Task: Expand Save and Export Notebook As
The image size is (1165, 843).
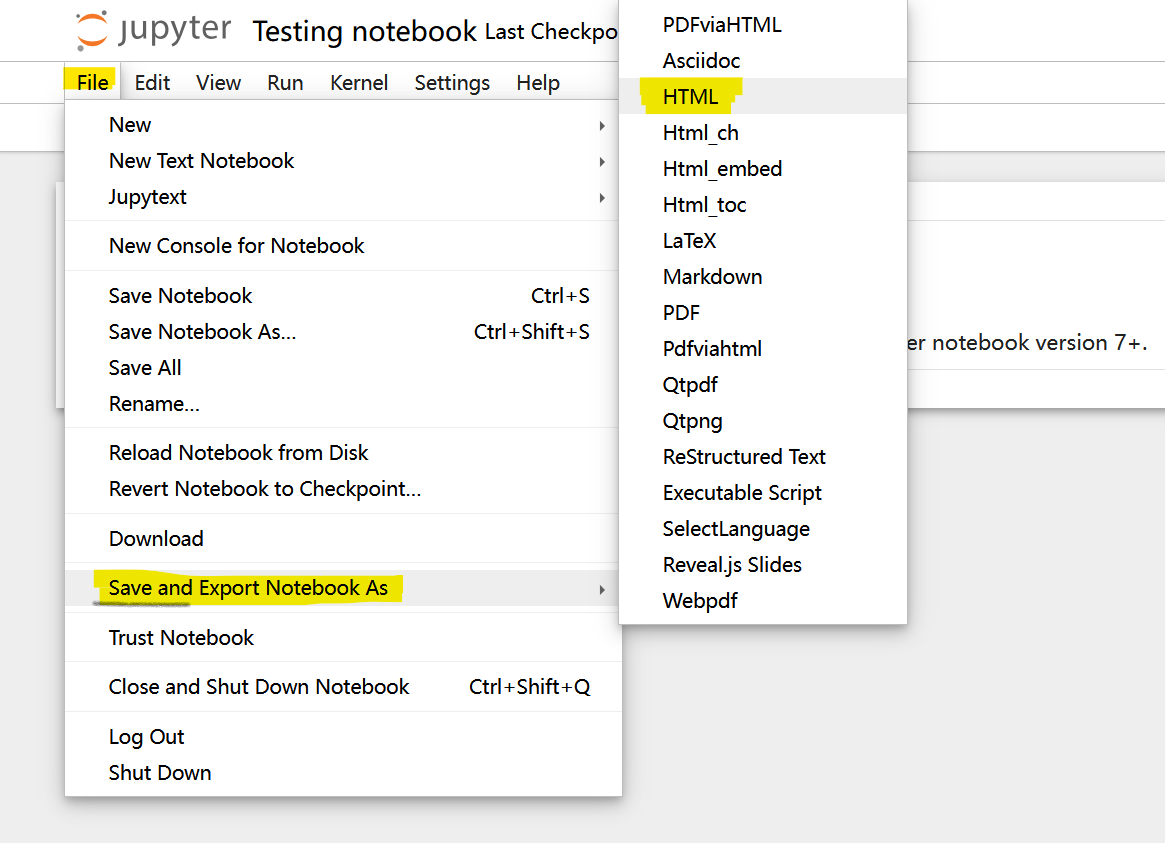Action: pos(343,588)
